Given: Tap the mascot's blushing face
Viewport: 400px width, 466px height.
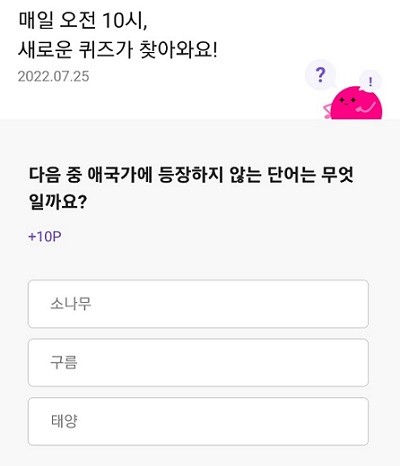Looking at the screenshot, I should pos(347,101).
